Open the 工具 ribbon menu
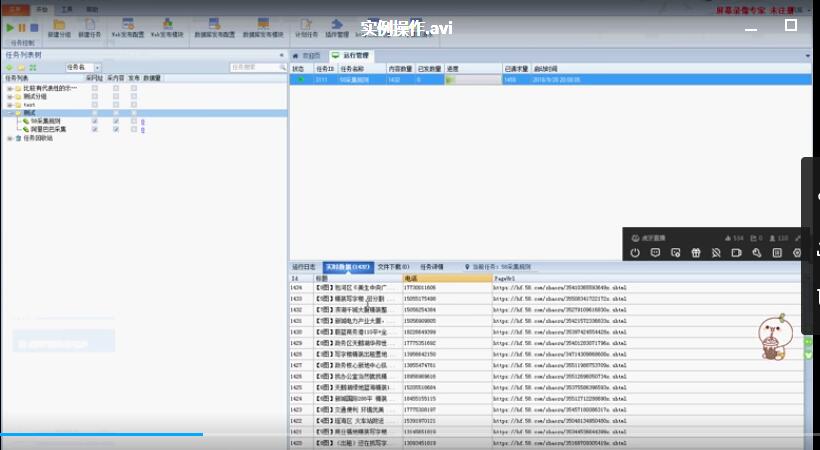The height and width of the screenshot is (450, 820). [66, 8]
